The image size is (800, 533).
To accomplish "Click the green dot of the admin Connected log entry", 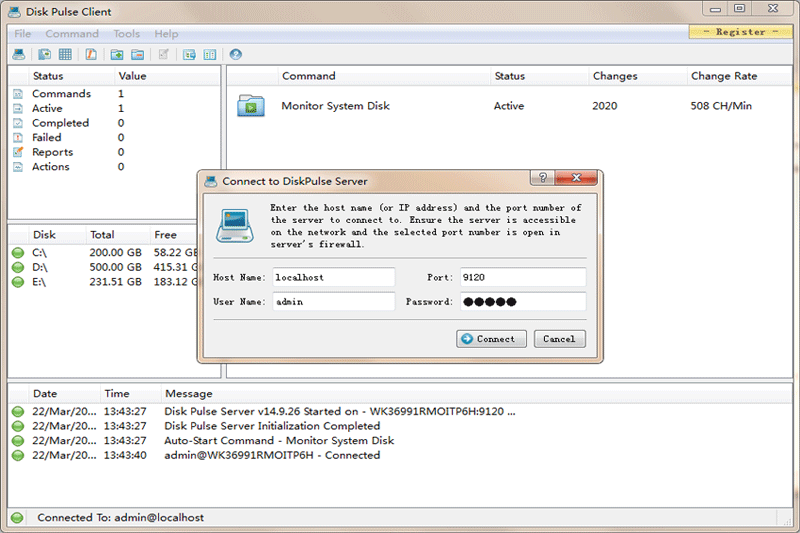I will pyautogui.click(x=18, y=455).
